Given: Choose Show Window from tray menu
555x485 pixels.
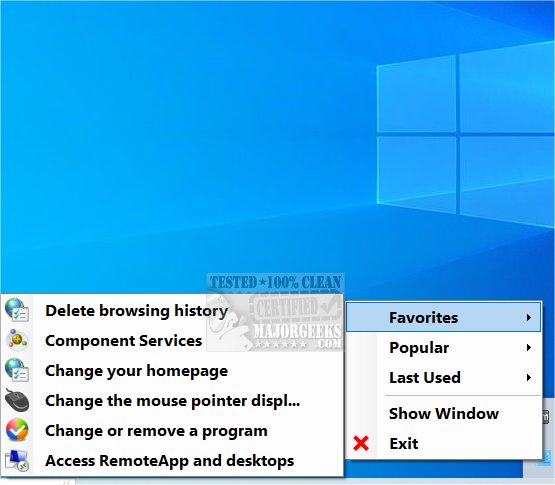Looking at the screenshot, I should [x=444, y=413].
